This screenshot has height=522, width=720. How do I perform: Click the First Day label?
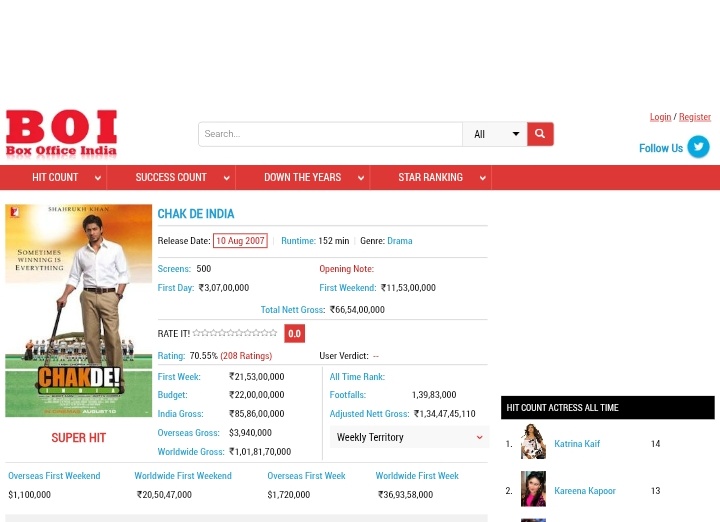click(176, 288)
